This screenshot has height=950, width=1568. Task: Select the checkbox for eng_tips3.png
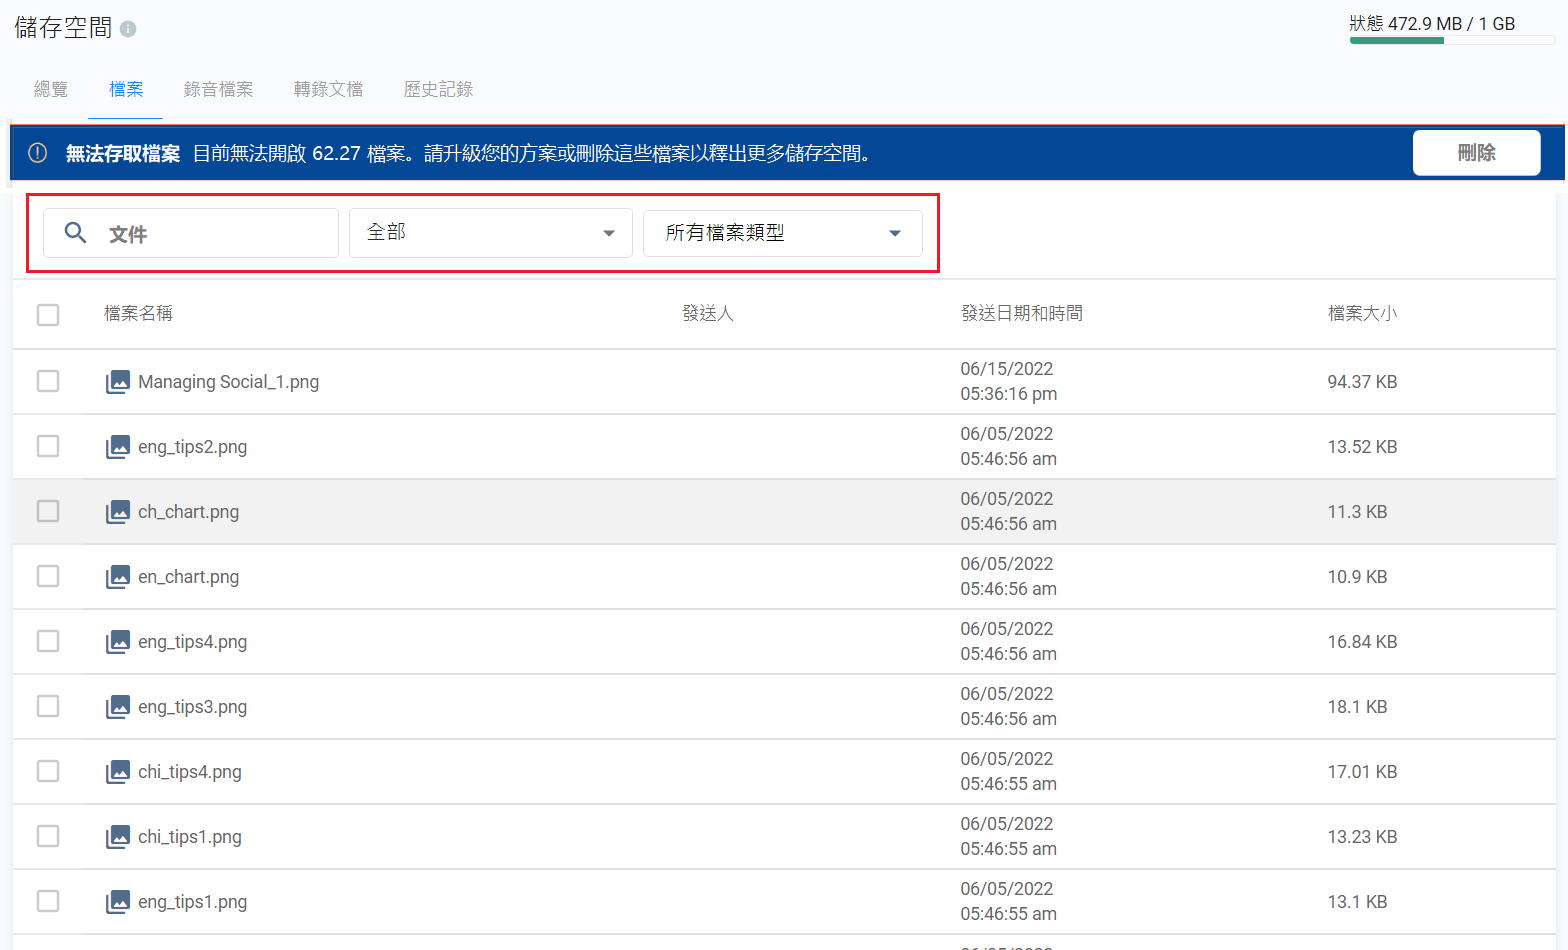[x=48, y=706]
